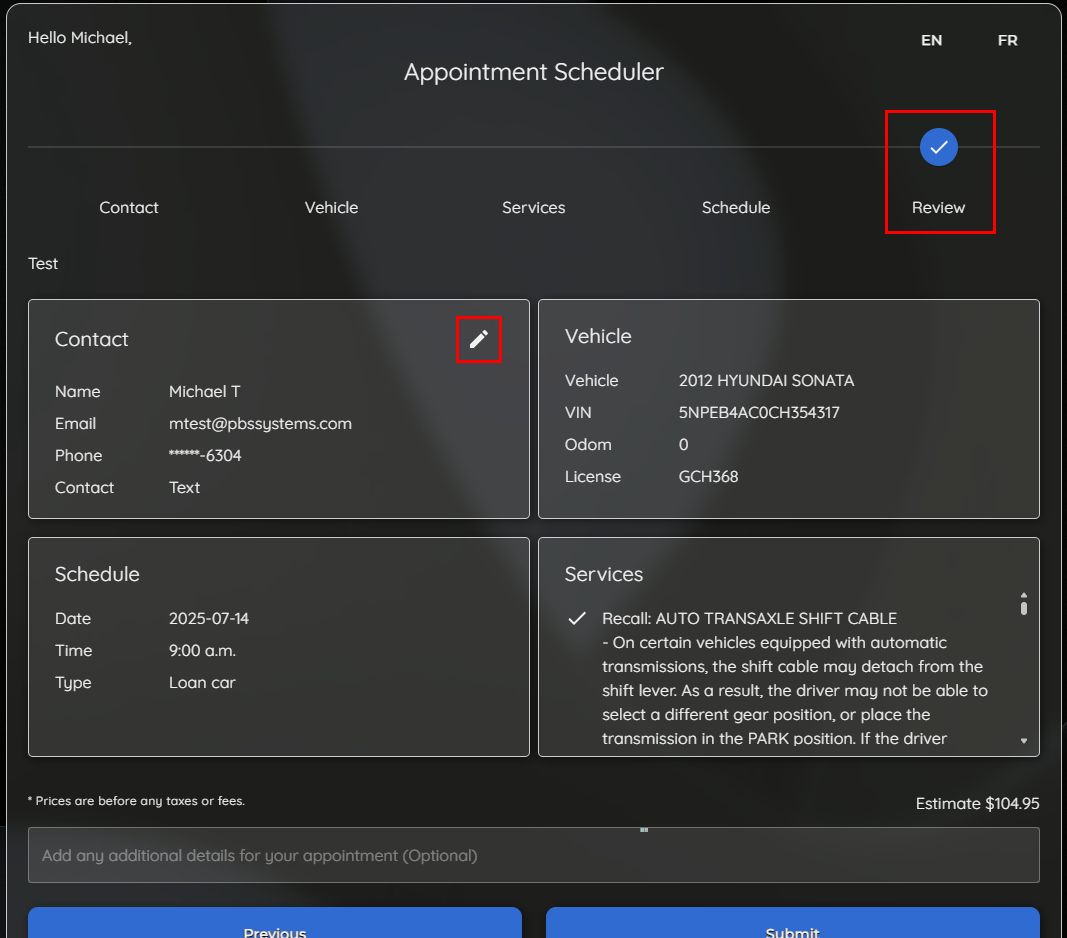Click the Services list scroll-down arrow
The width and height of the screenshot is (1067, 938).
coord(1023,741)
